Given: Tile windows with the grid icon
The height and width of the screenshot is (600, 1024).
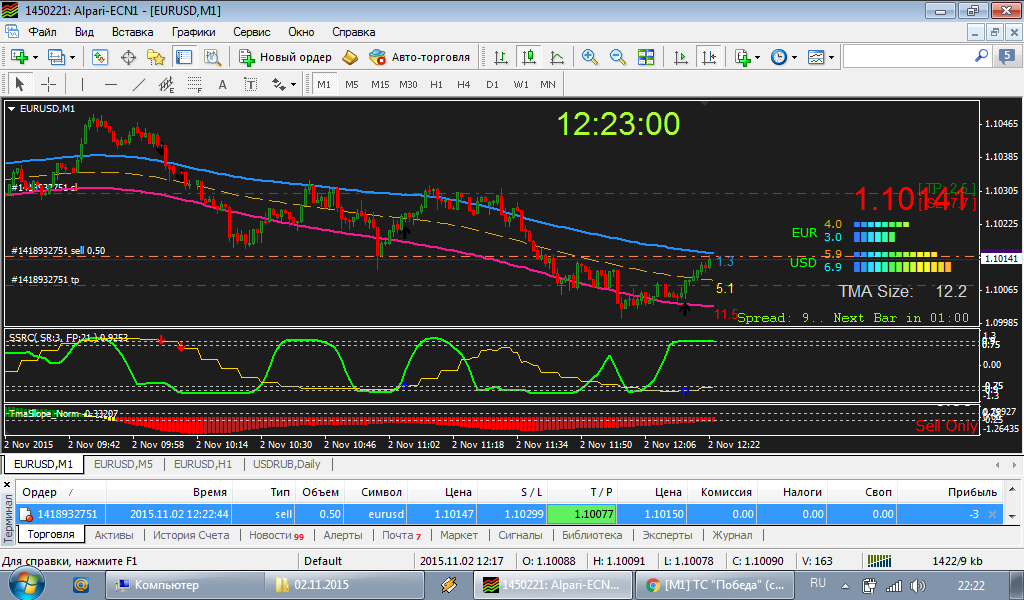Looking at the screenshot, I should (x=646, y=57).
